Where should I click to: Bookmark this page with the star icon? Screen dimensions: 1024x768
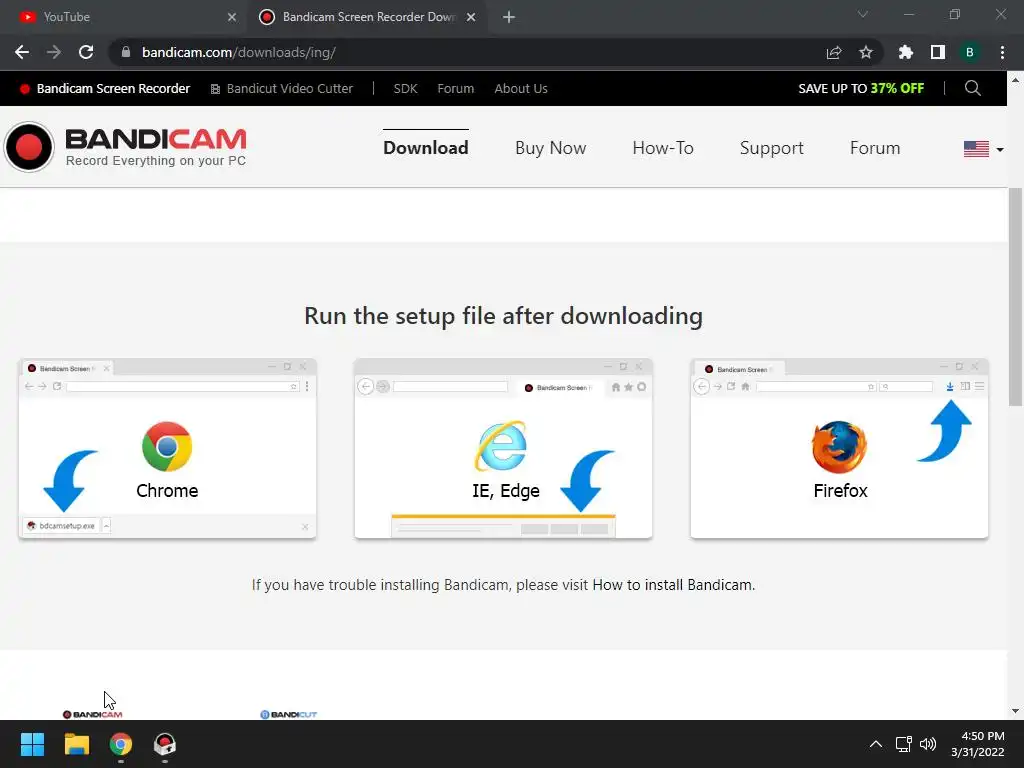(x=865, y=52)
